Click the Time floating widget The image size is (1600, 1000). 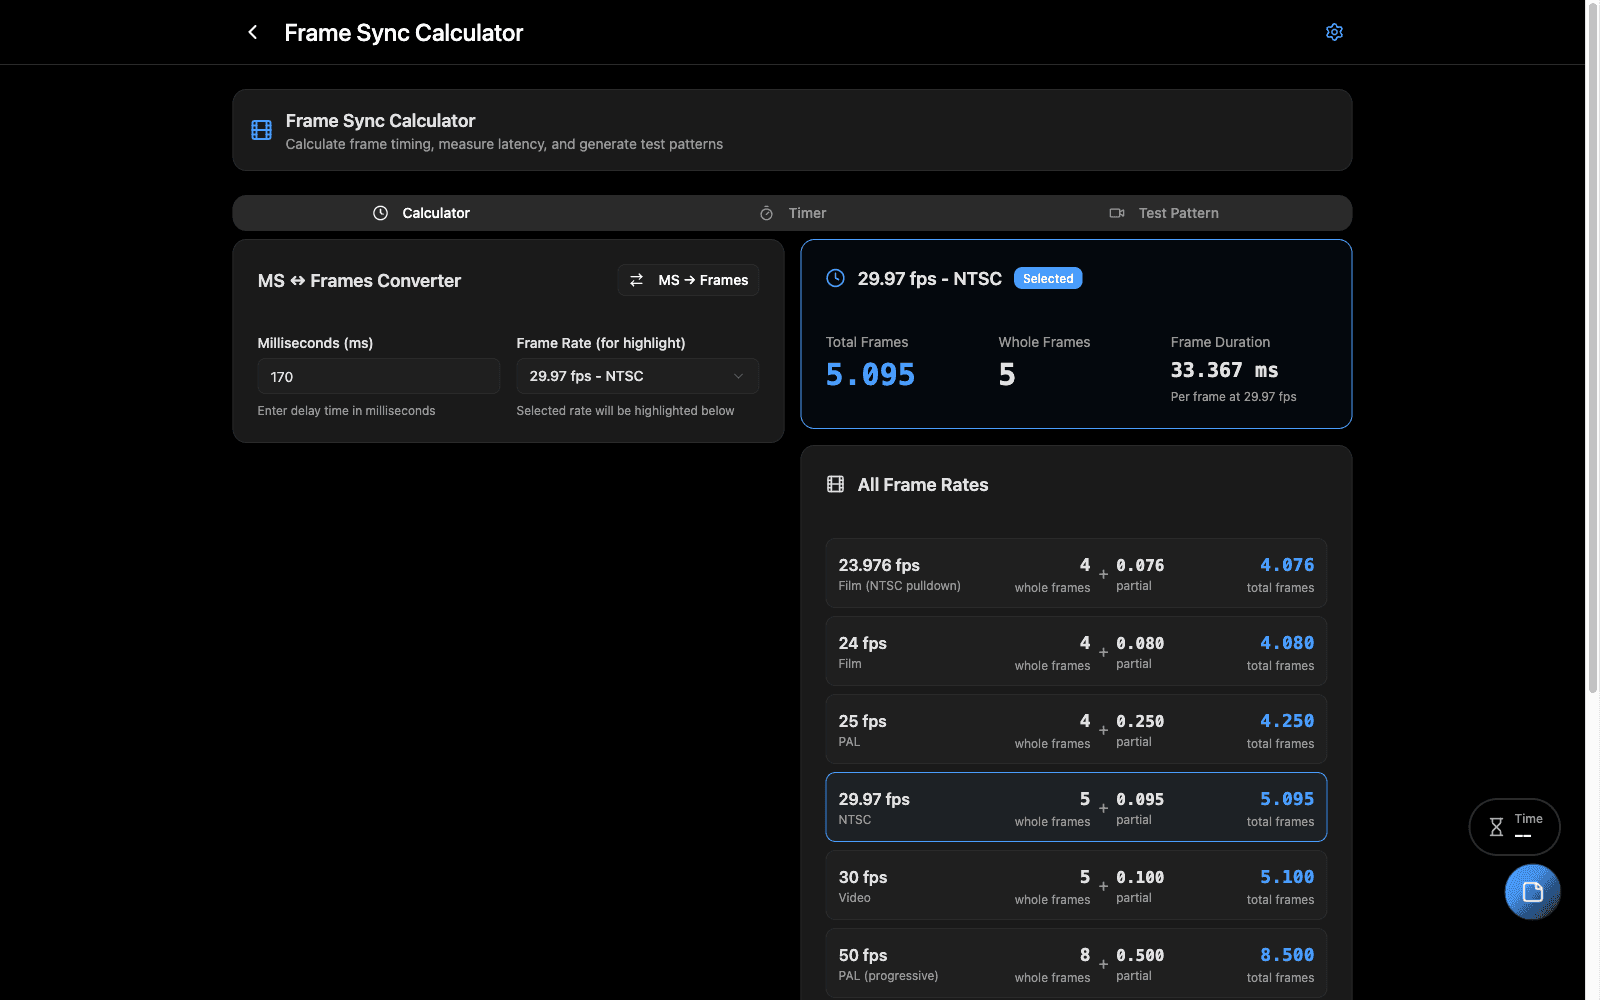pyautogui.click(x=1514, y=827)
